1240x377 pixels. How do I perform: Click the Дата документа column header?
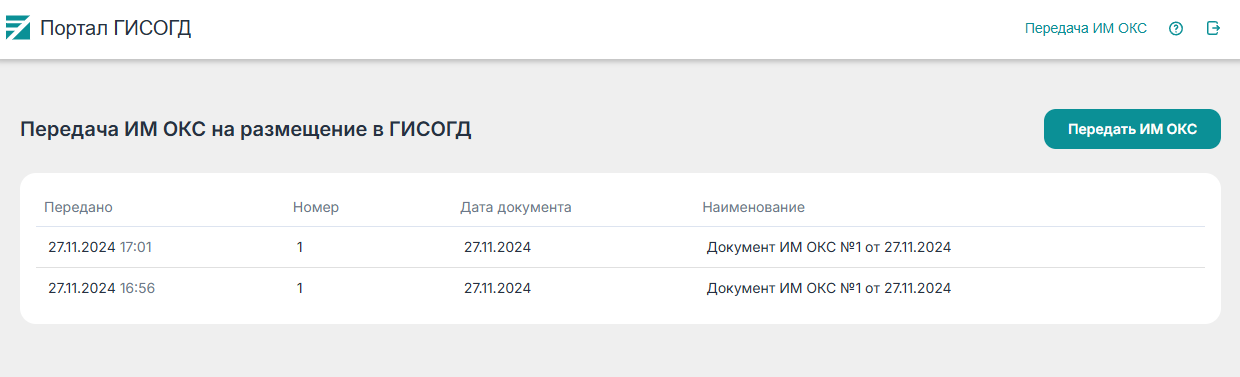(x=516, y=207)
